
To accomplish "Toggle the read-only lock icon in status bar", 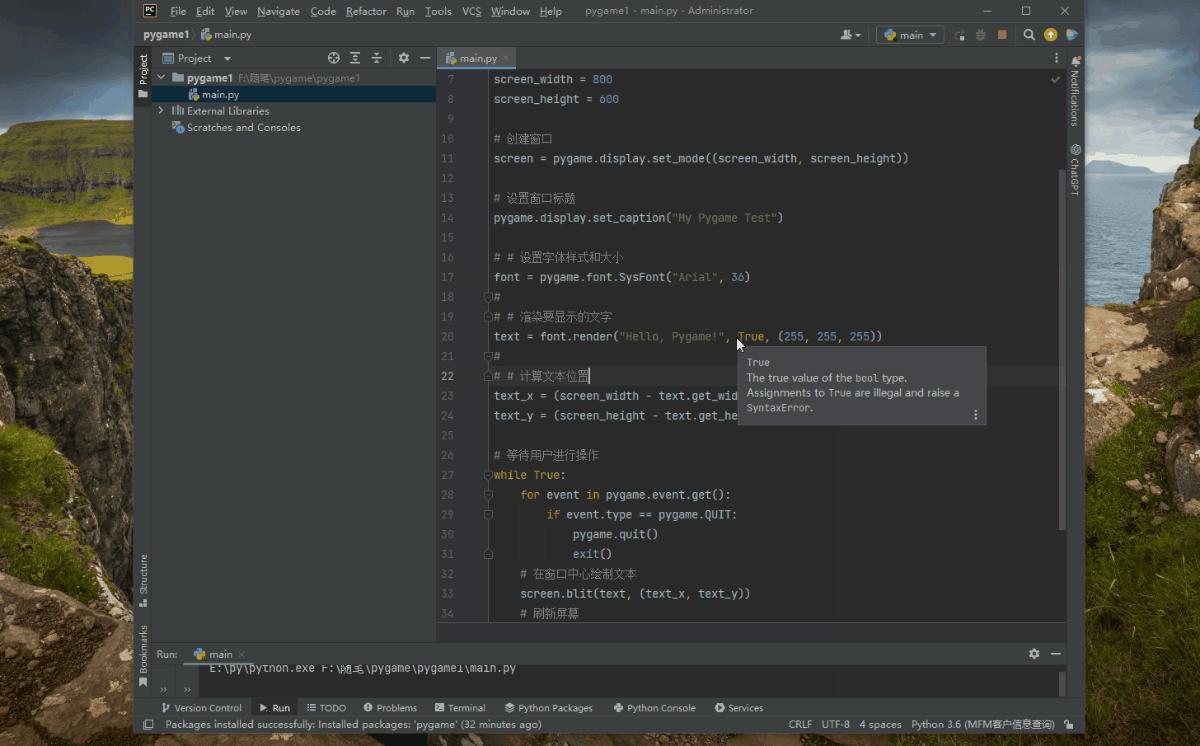I will [1069, 724].
